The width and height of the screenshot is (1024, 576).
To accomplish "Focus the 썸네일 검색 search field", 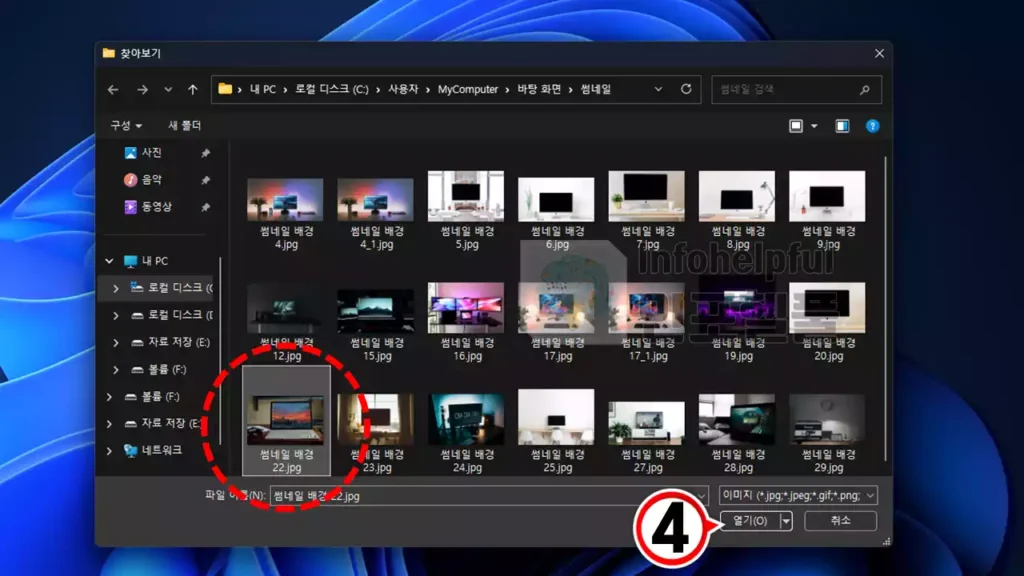I will (x=796, y=89).
